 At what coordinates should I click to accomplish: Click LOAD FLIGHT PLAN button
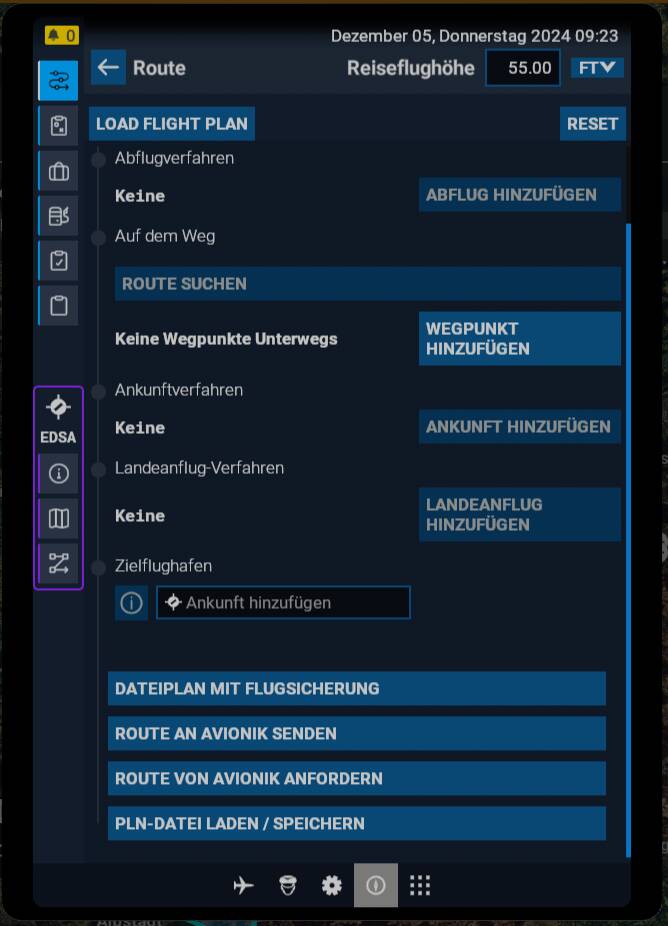[172, 124]
